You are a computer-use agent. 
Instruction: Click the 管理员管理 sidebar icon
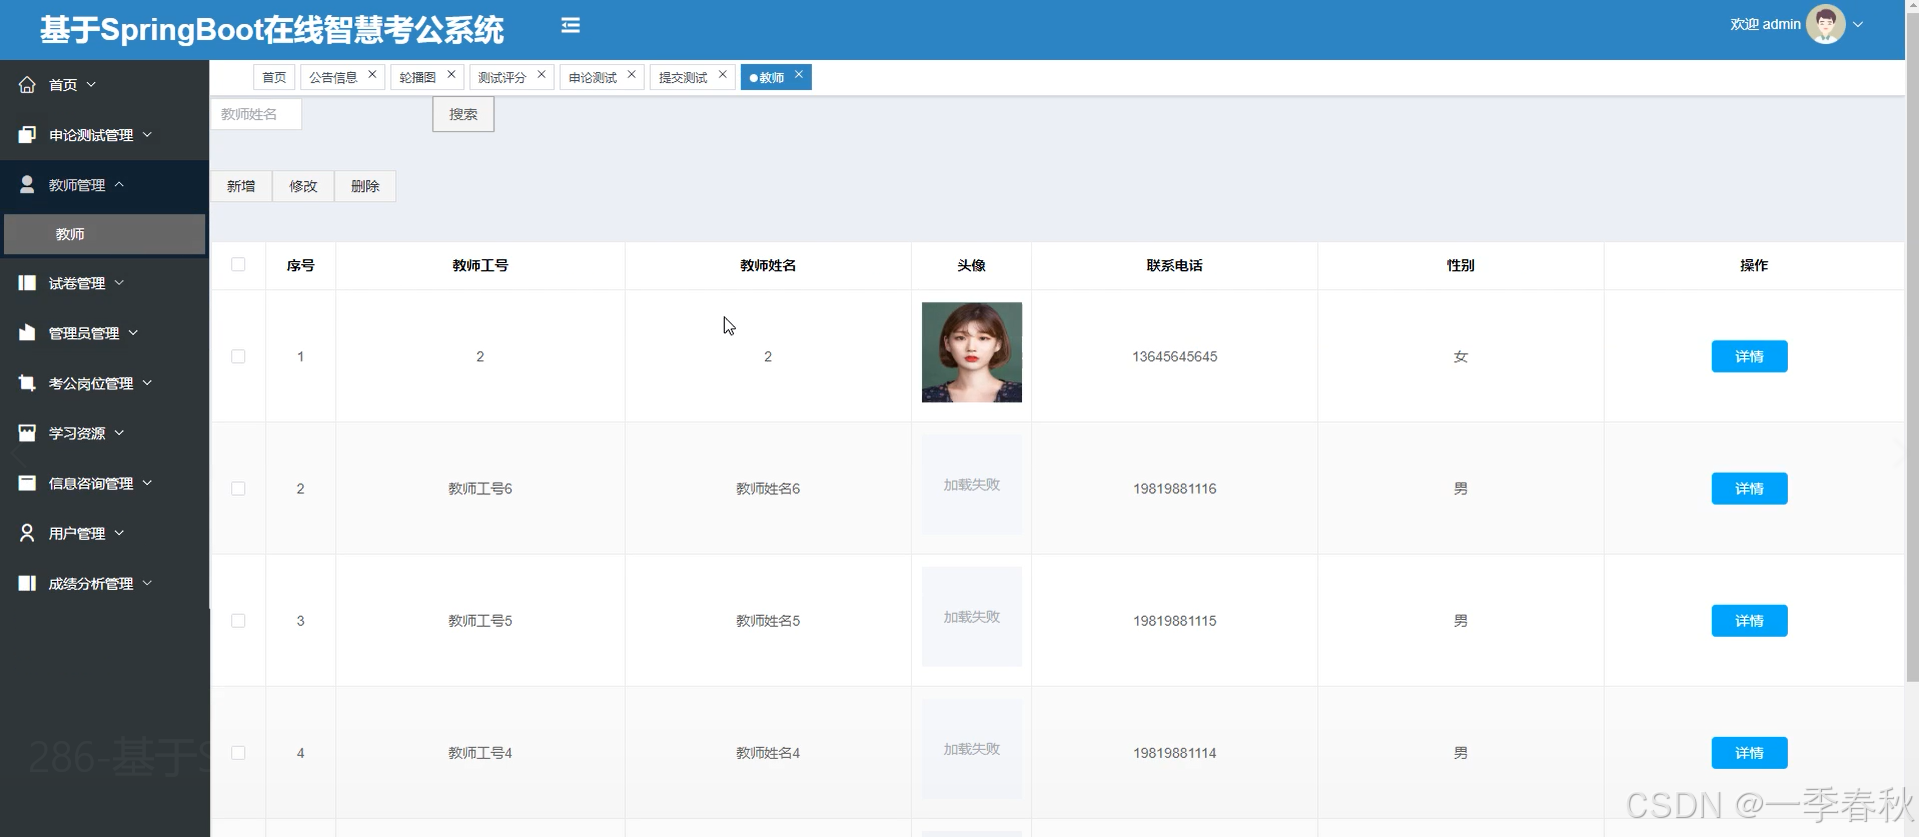pyautogui.click(x=27, y=333)
